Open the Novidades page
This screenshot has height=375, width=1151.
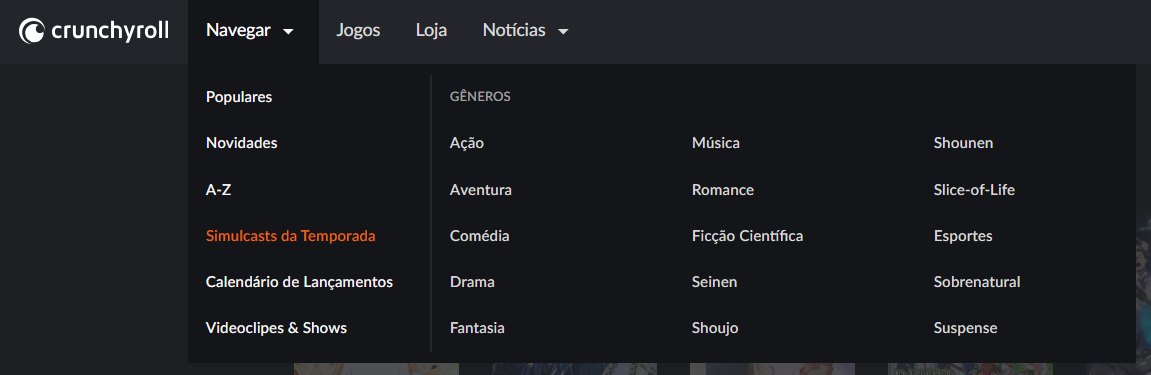(x=242, y=143)
